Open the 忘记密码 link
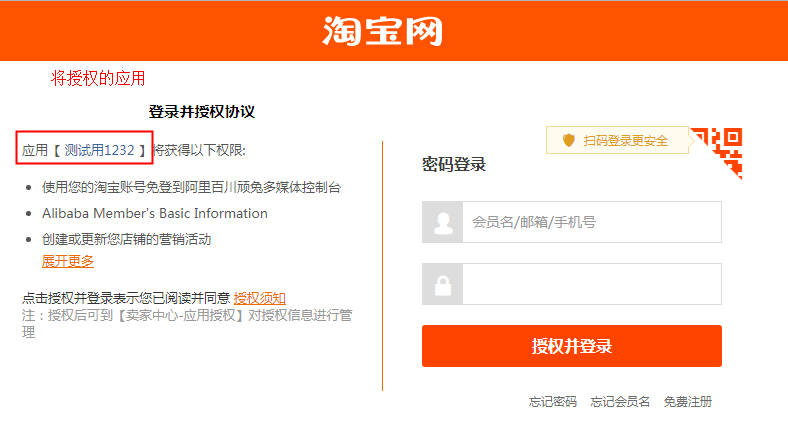This screenshot has width=788, height=427. [x=553, y=402]
